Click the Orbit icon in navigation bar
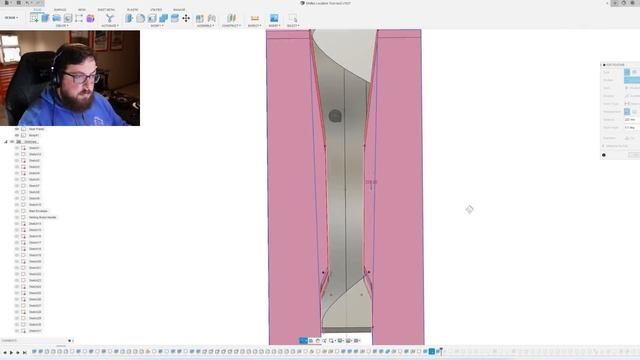Screen dimensions: 640x360 tap(303, 340)
